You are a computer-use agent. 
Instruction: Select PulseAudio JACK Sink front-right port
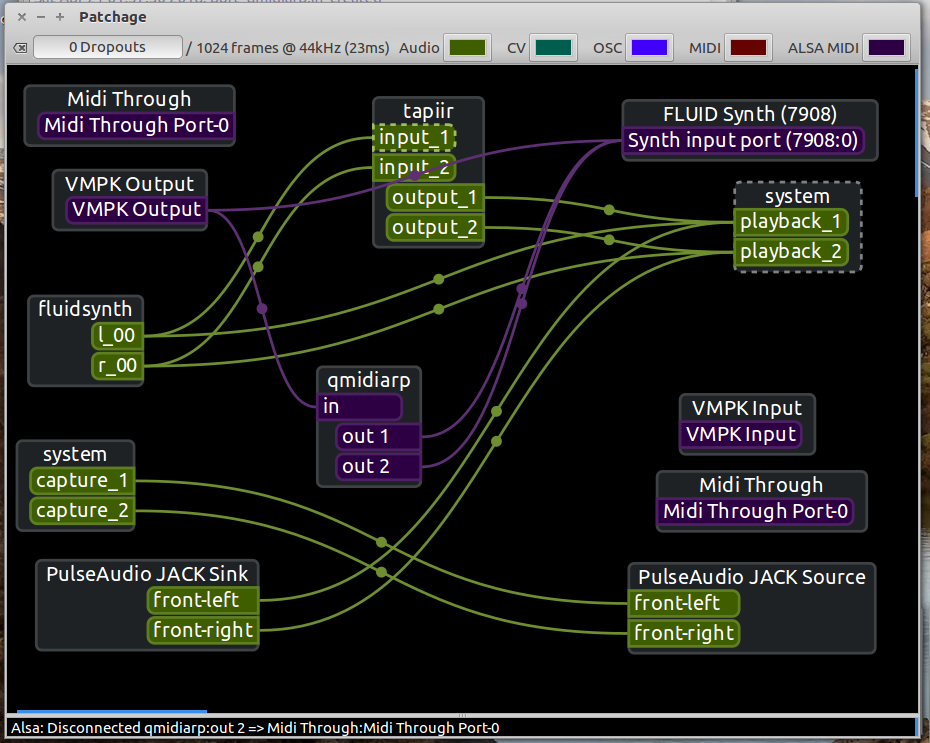(203, 630)
